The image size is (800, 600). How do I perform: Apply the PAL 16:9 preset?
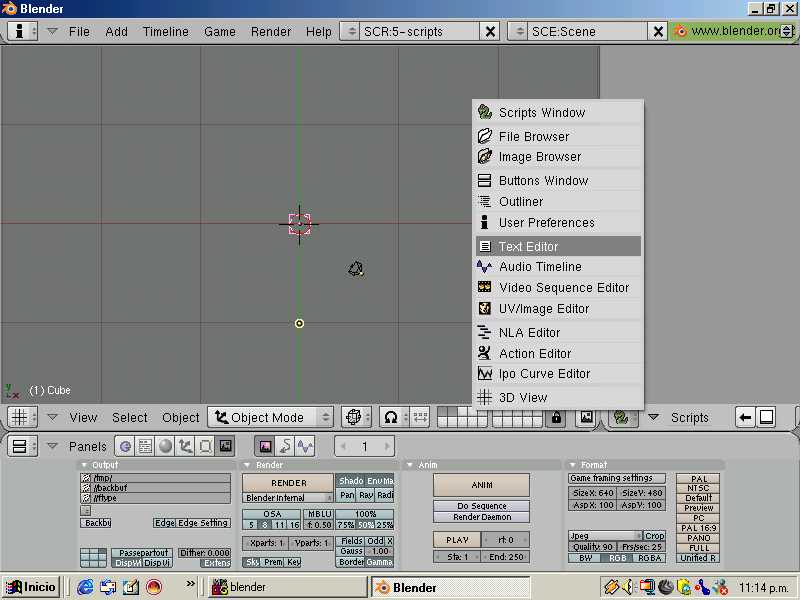[x=698, y=528]
